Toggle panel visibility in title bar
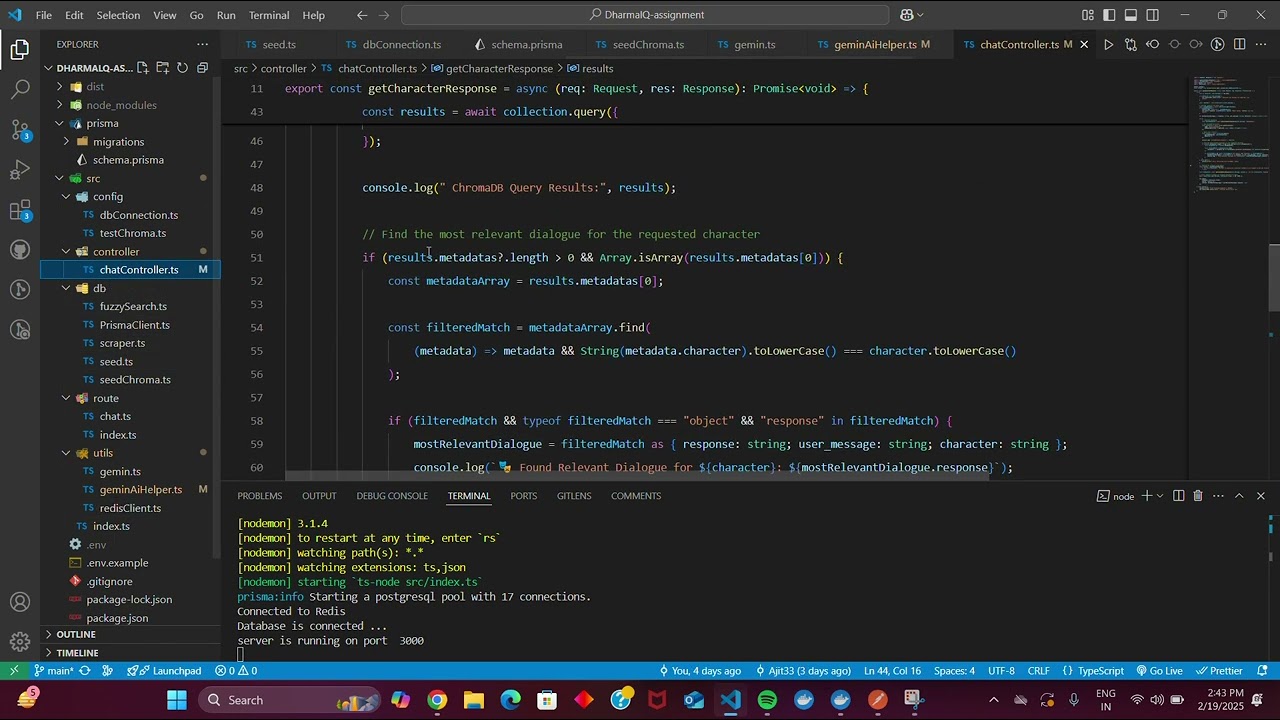1280x720 pixels. pyautogui.click(x=1131, y=15)
